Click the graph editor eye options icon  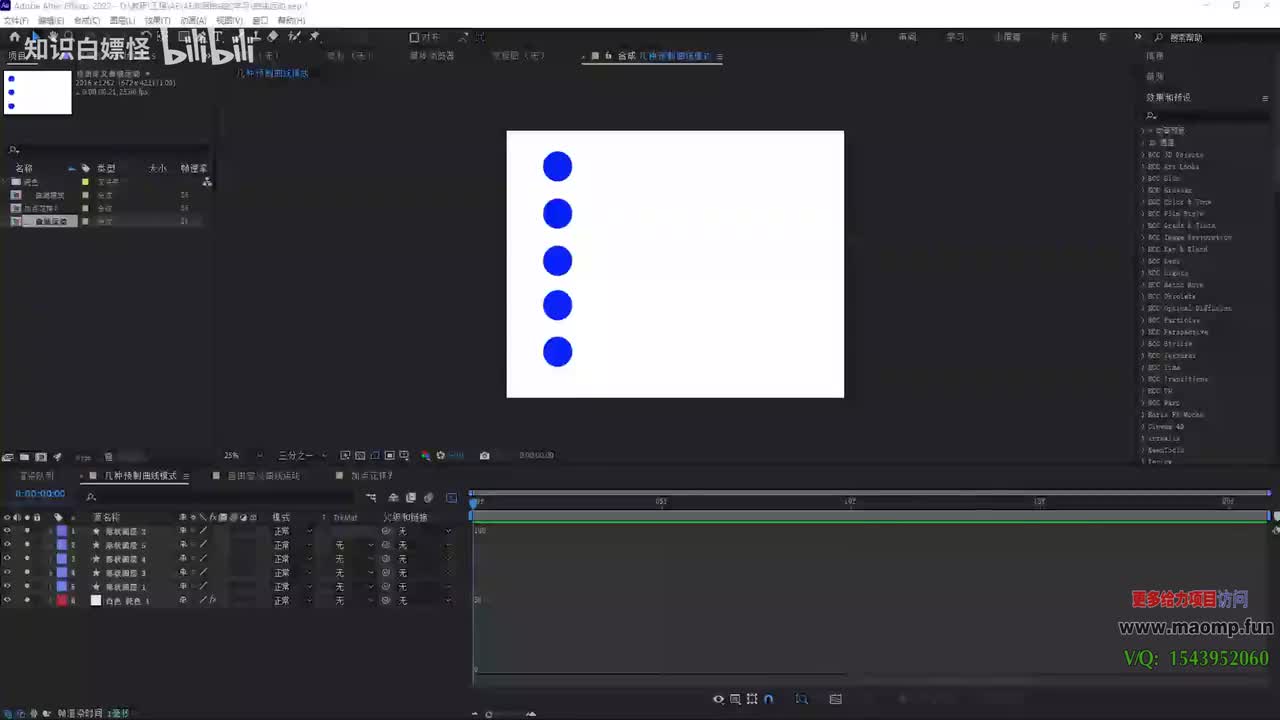[718, 699]
